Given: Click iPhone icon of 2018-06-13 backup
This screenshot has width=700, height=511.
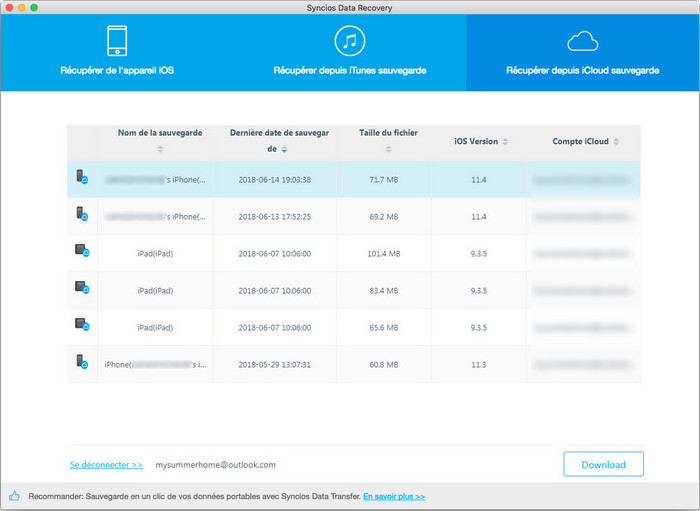Looking at the screenshot, I should [82, 214].
